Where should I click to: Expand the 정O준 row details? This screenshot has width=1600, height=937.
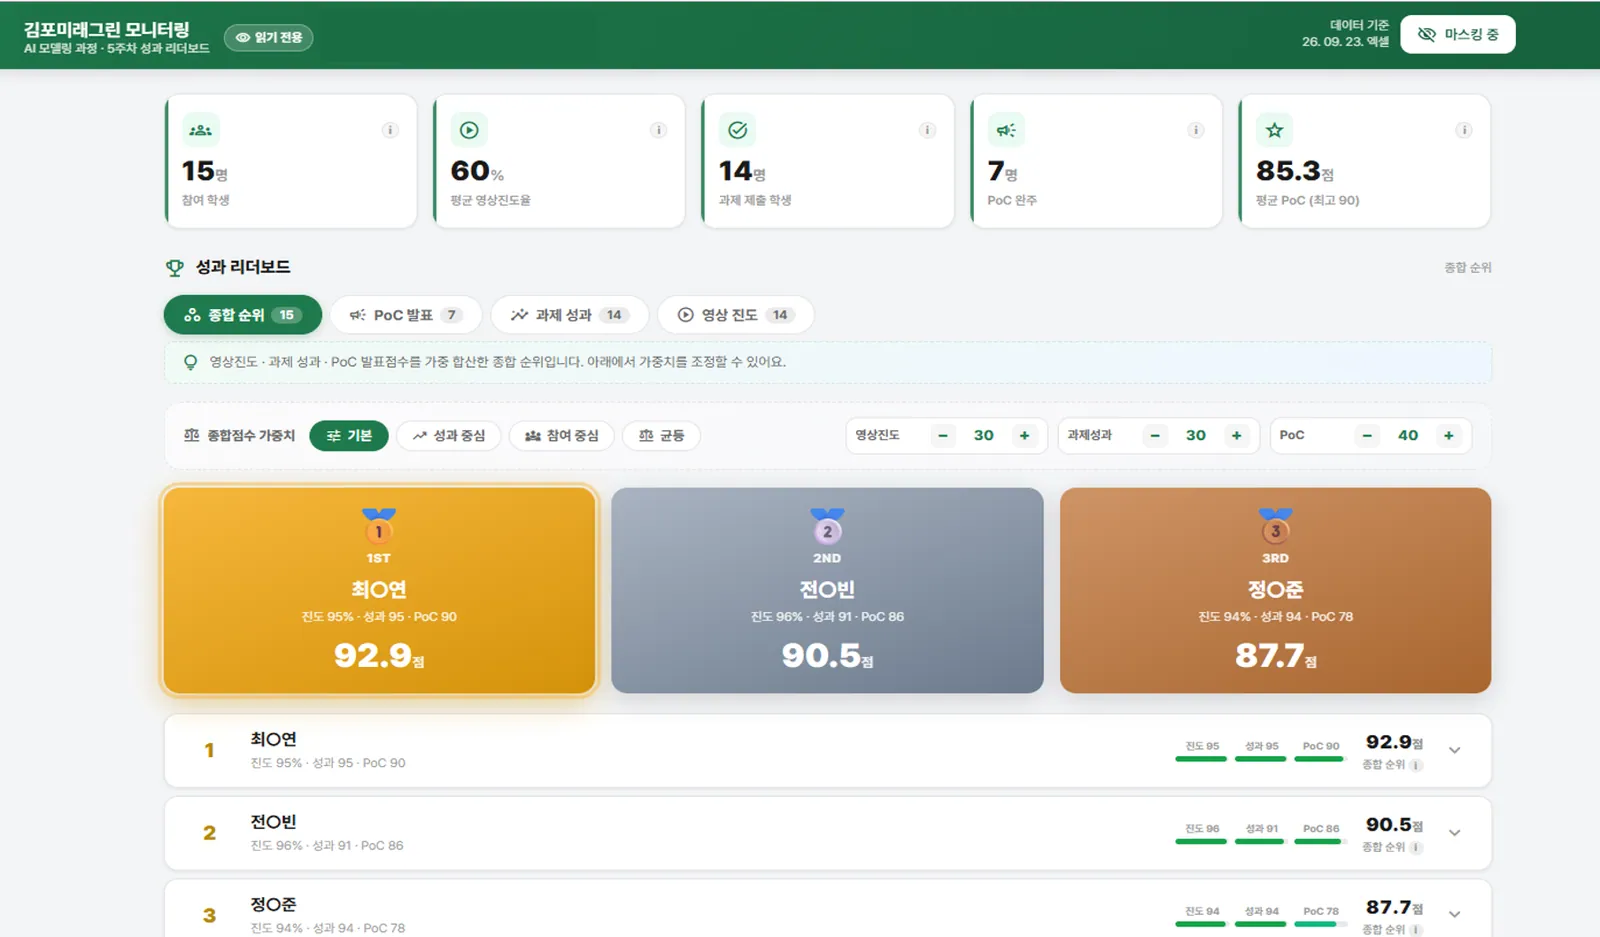coord(1455,914)
